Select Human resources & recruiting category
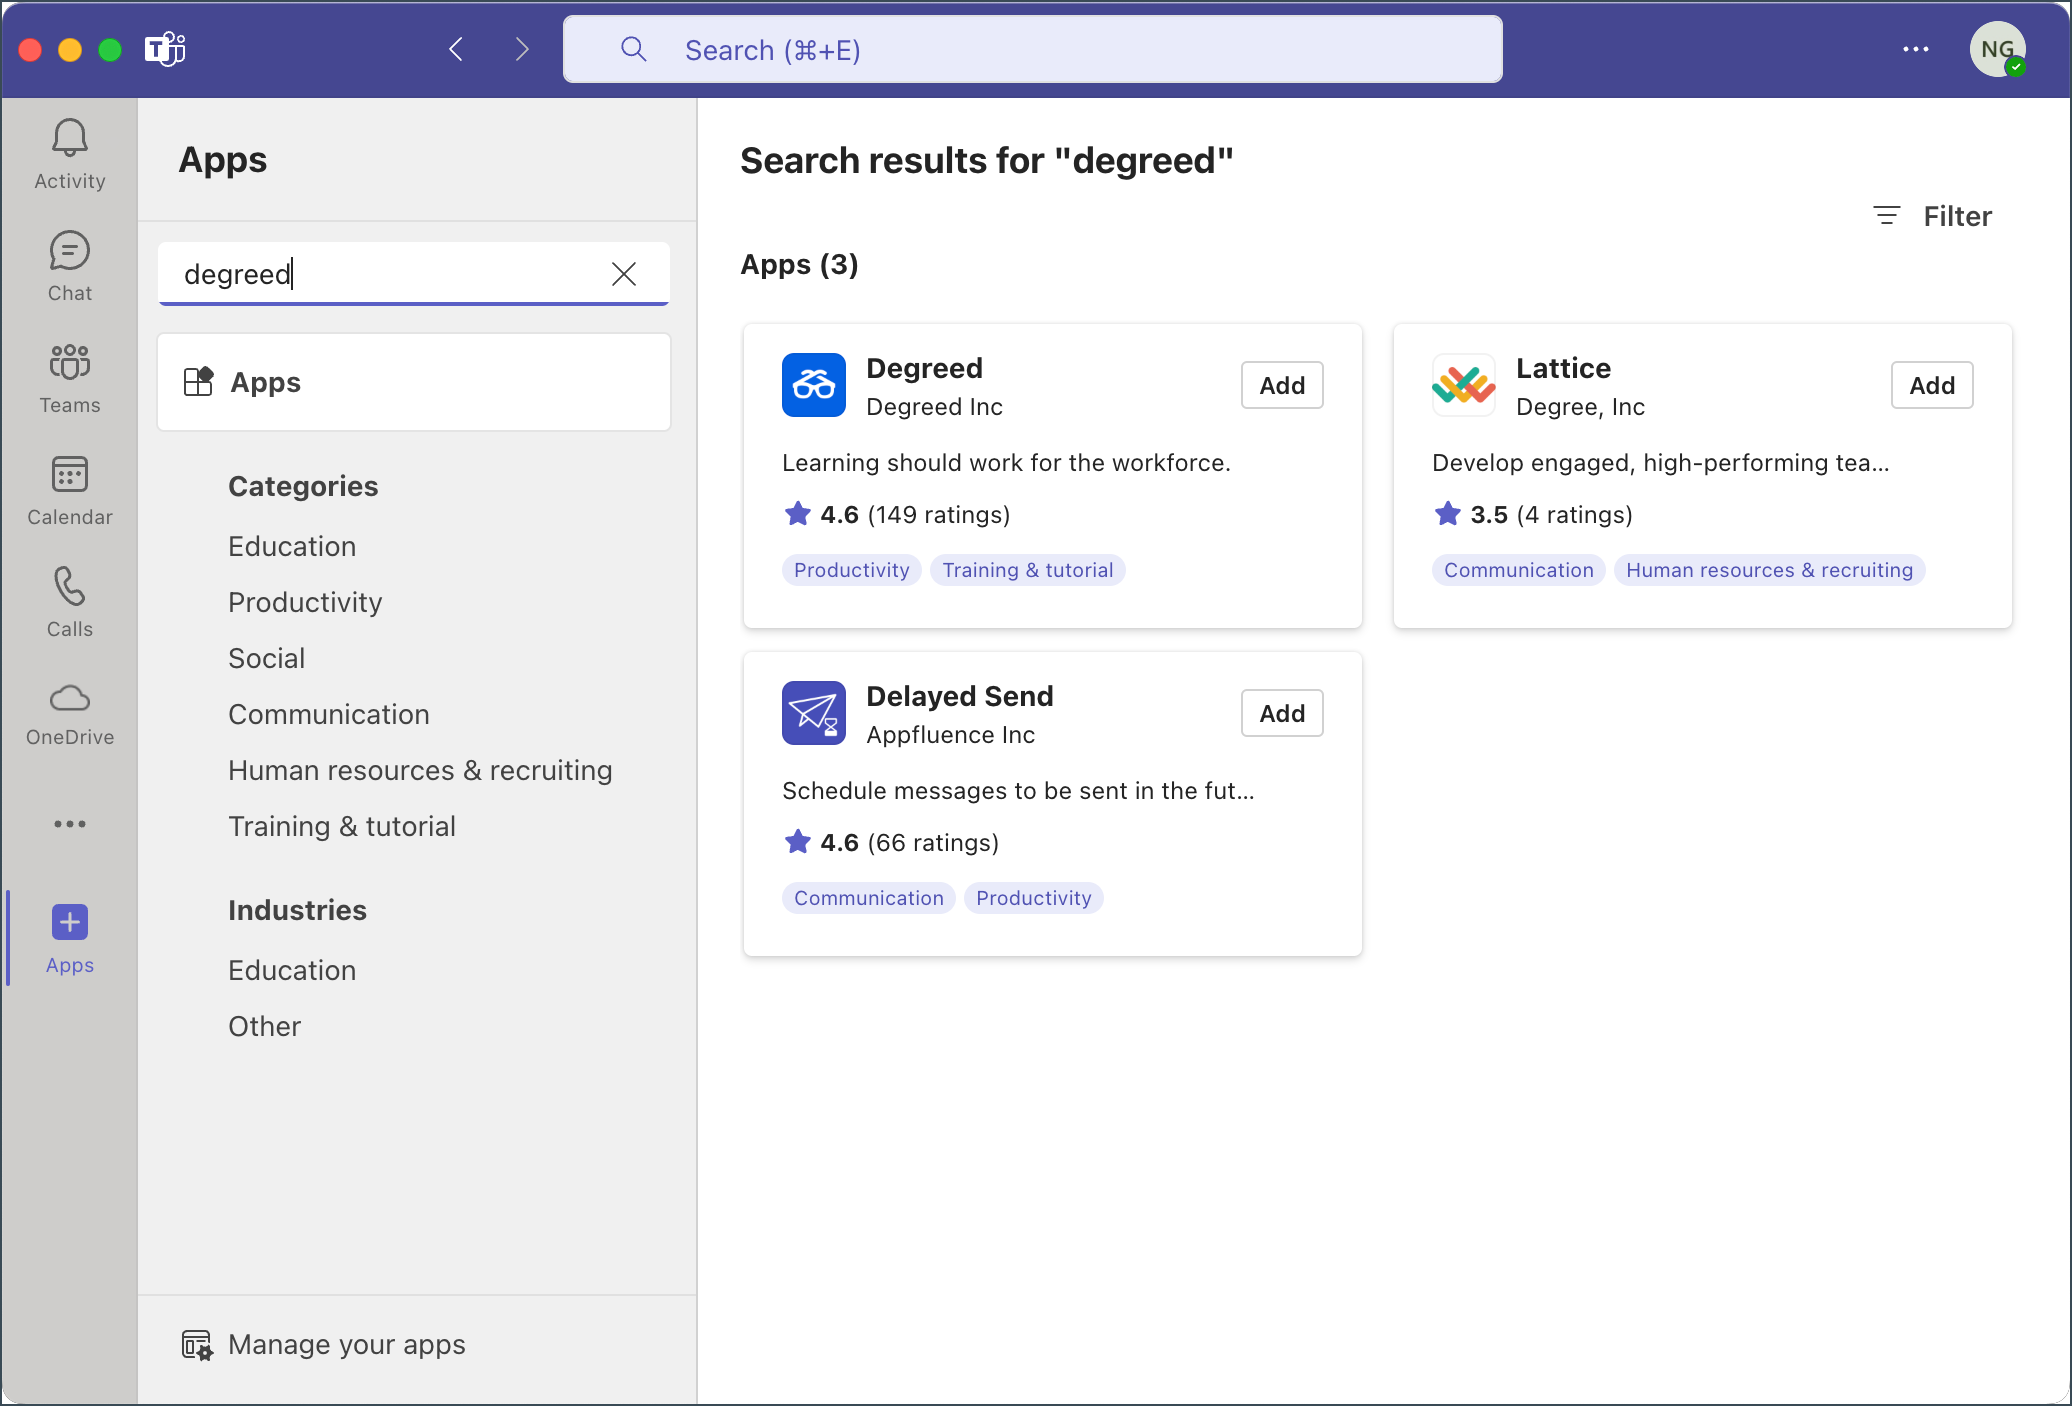The width and height of the screenshot is (2072, 1406). (420, 770)
